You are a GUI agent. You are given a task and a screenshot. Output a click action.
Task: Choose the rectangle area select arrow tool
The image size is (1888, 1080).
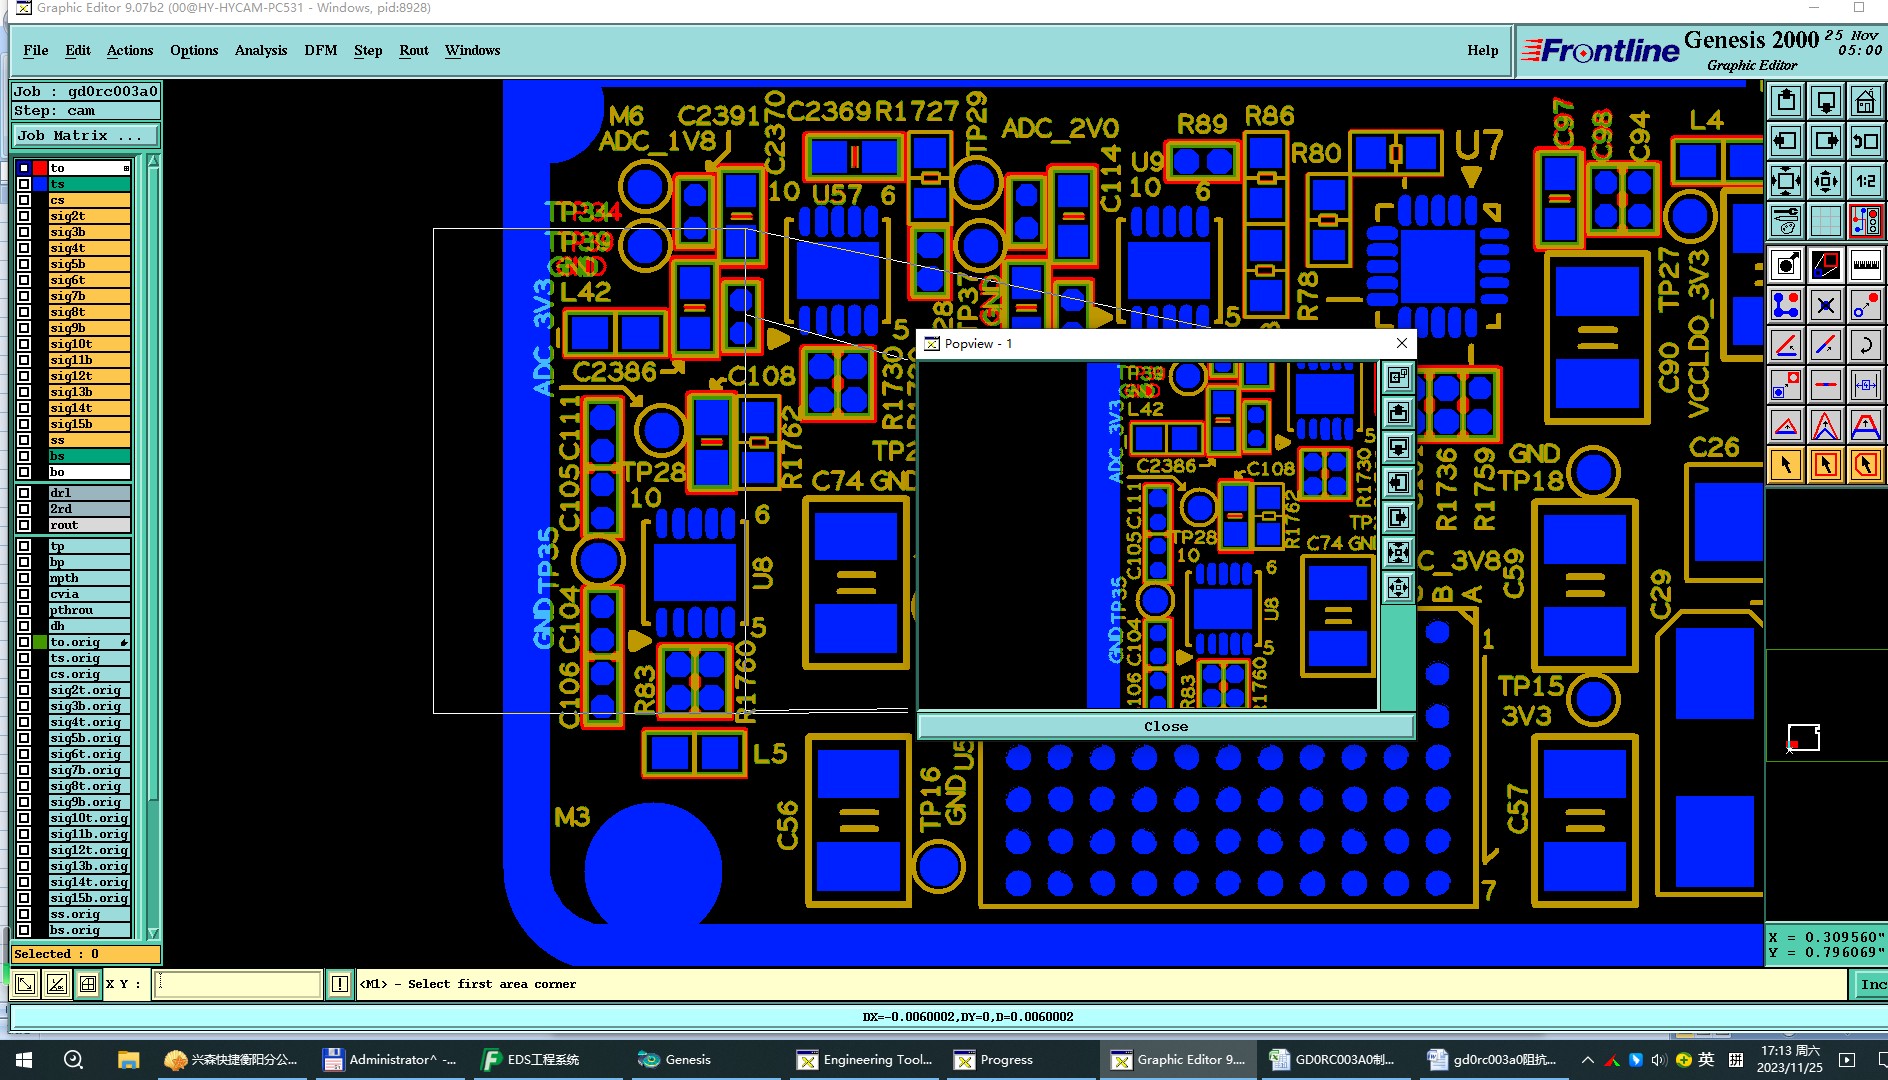click(1825, 465)
